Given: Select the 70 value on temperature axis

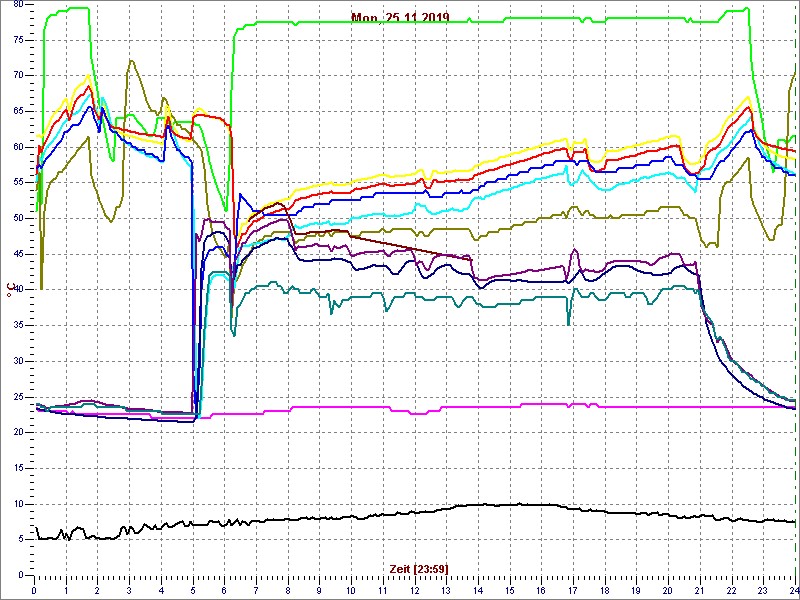Looking at the screenshot, I should (18, 76).
